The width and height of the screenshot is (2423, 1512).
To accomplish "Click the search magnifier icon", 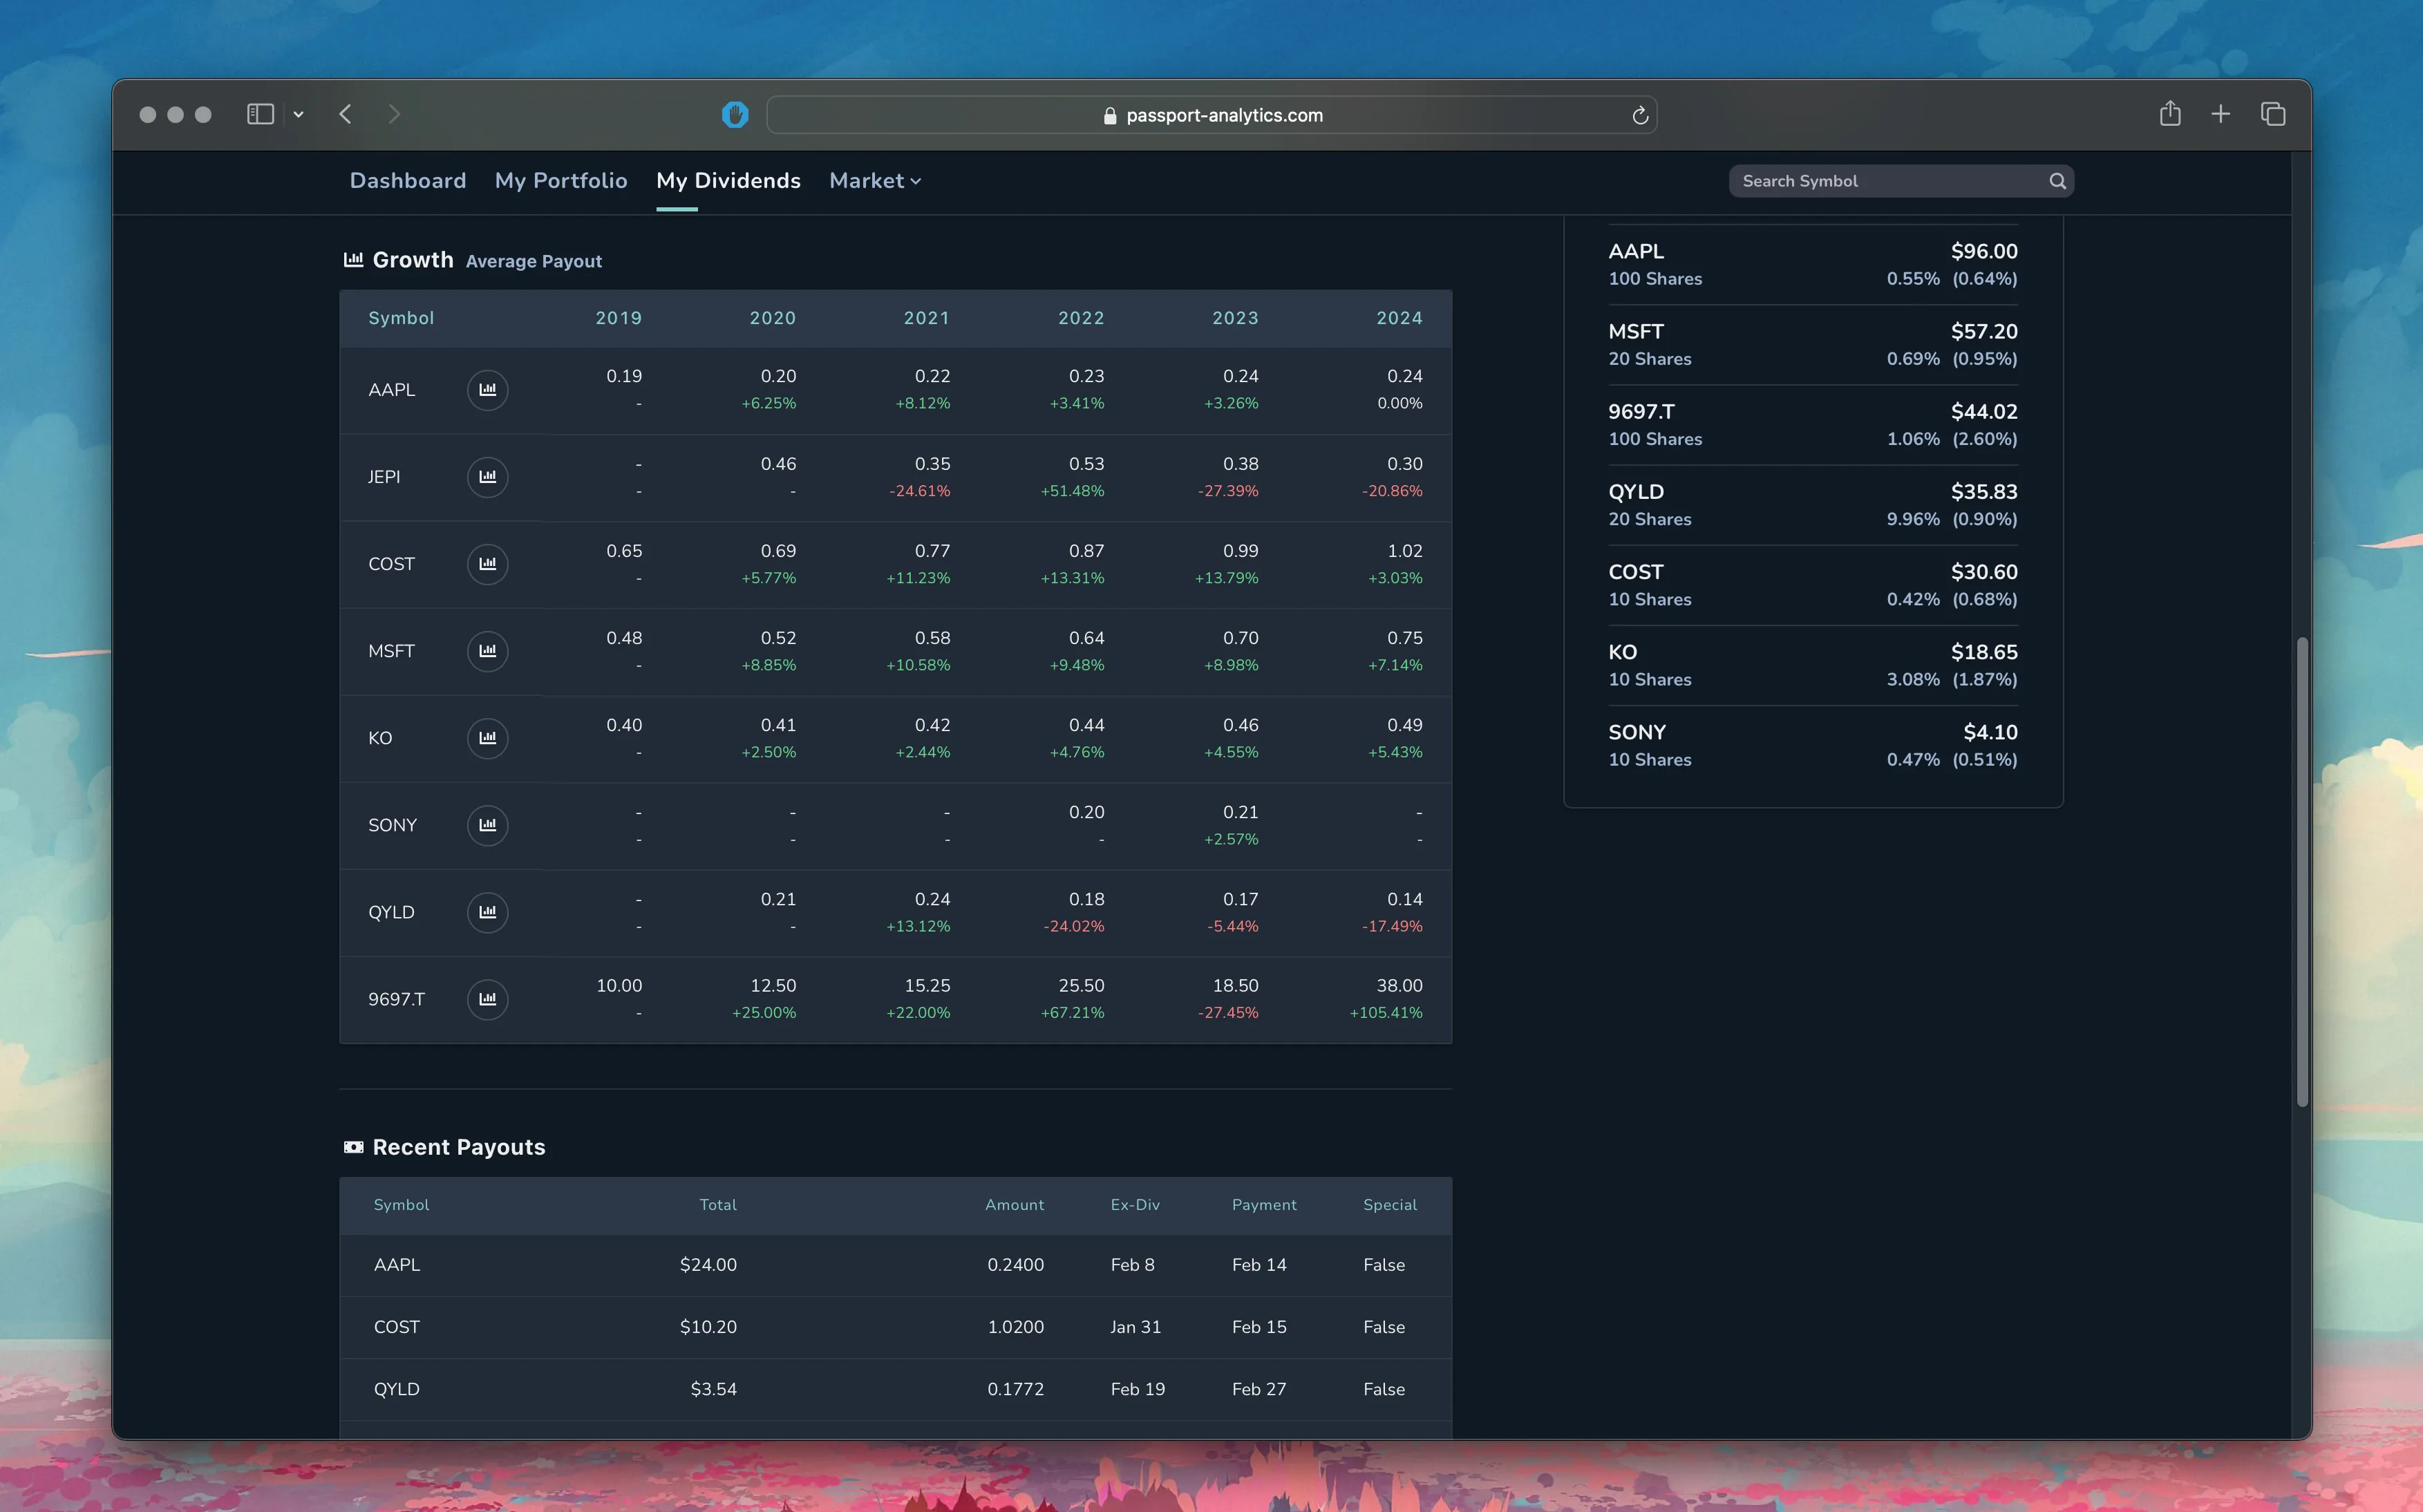I will (2056, 181).
